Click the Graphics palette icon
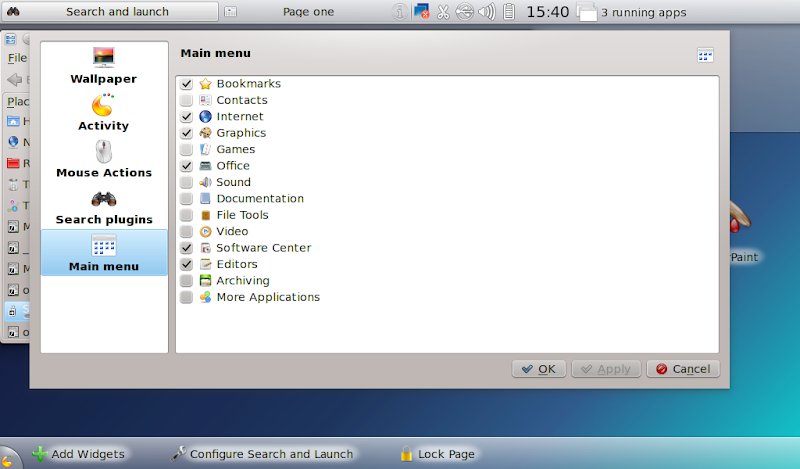Image resolution: width=800 pixels, height=469 pixels. pyautogui.click(x=205, y=133)
